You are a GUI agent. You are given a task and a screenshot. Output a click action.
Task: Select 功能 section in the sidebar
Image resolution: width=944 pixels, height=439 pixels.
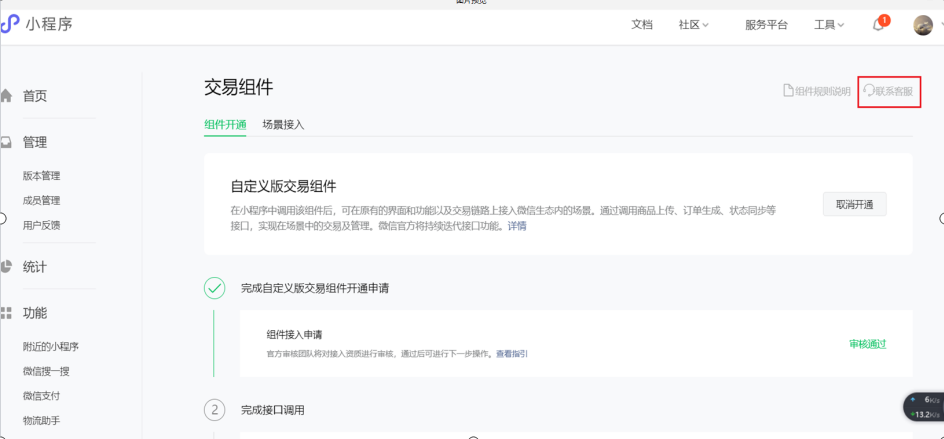pyautogui.click(x=35, y=313)
